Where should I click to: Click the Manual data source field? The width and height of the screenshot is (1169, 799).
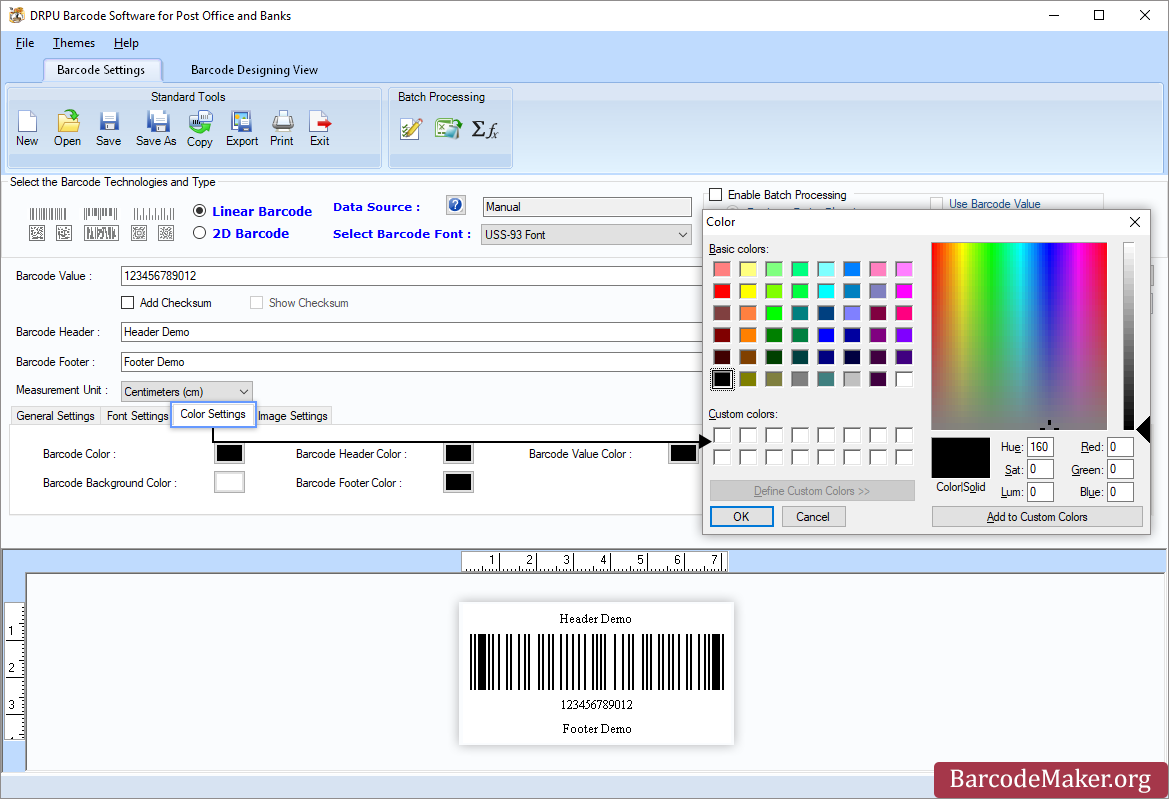(587, 206)
